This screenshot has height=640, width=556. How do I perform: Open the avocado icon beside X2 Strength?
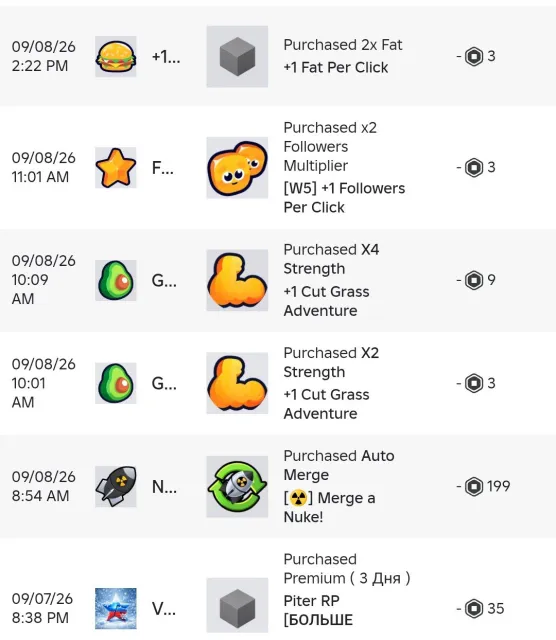(116, 383)
